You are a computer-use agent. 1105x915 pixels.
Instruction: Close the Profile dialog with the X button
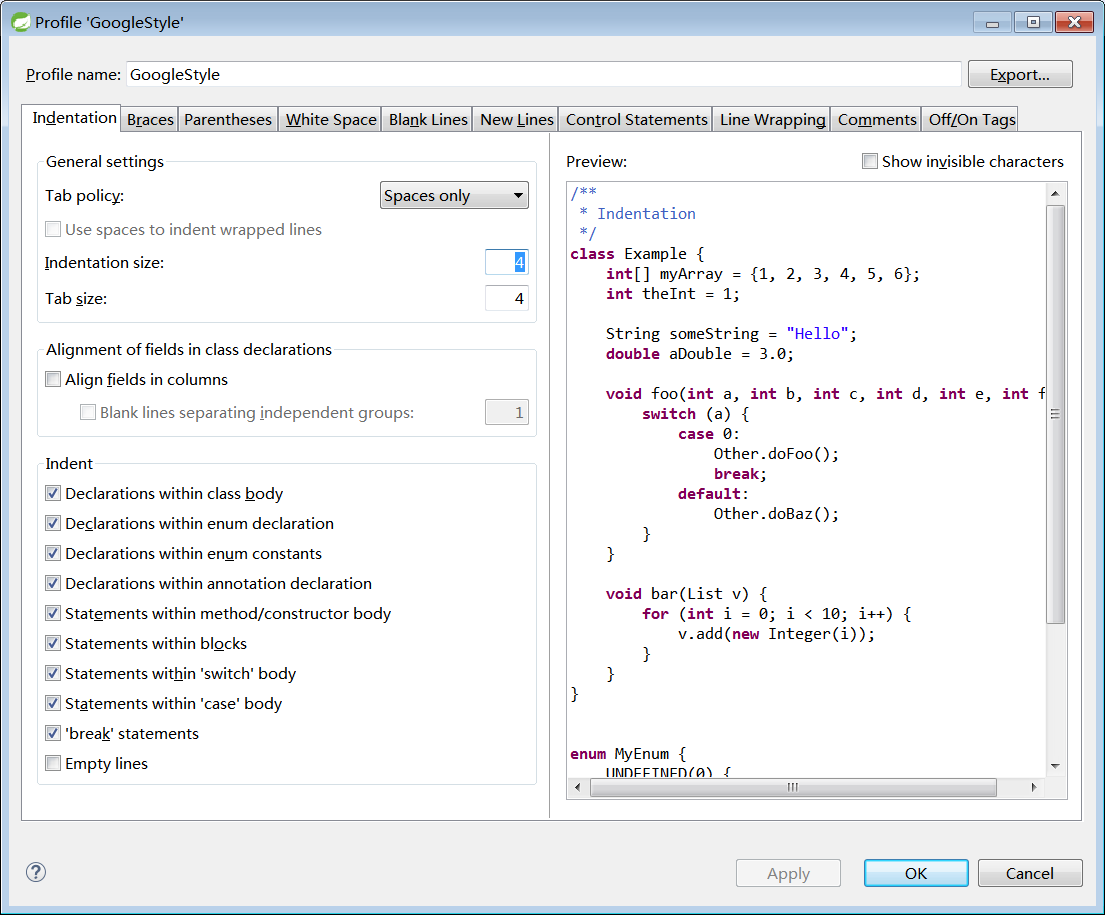click(1074, 23)
